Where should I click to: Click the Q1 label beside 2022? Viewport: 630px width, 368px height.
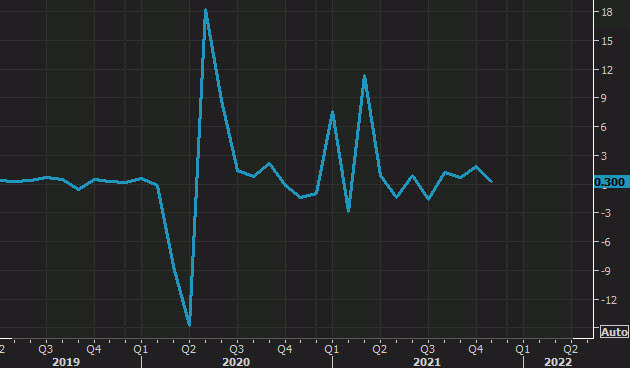point(522,349)
